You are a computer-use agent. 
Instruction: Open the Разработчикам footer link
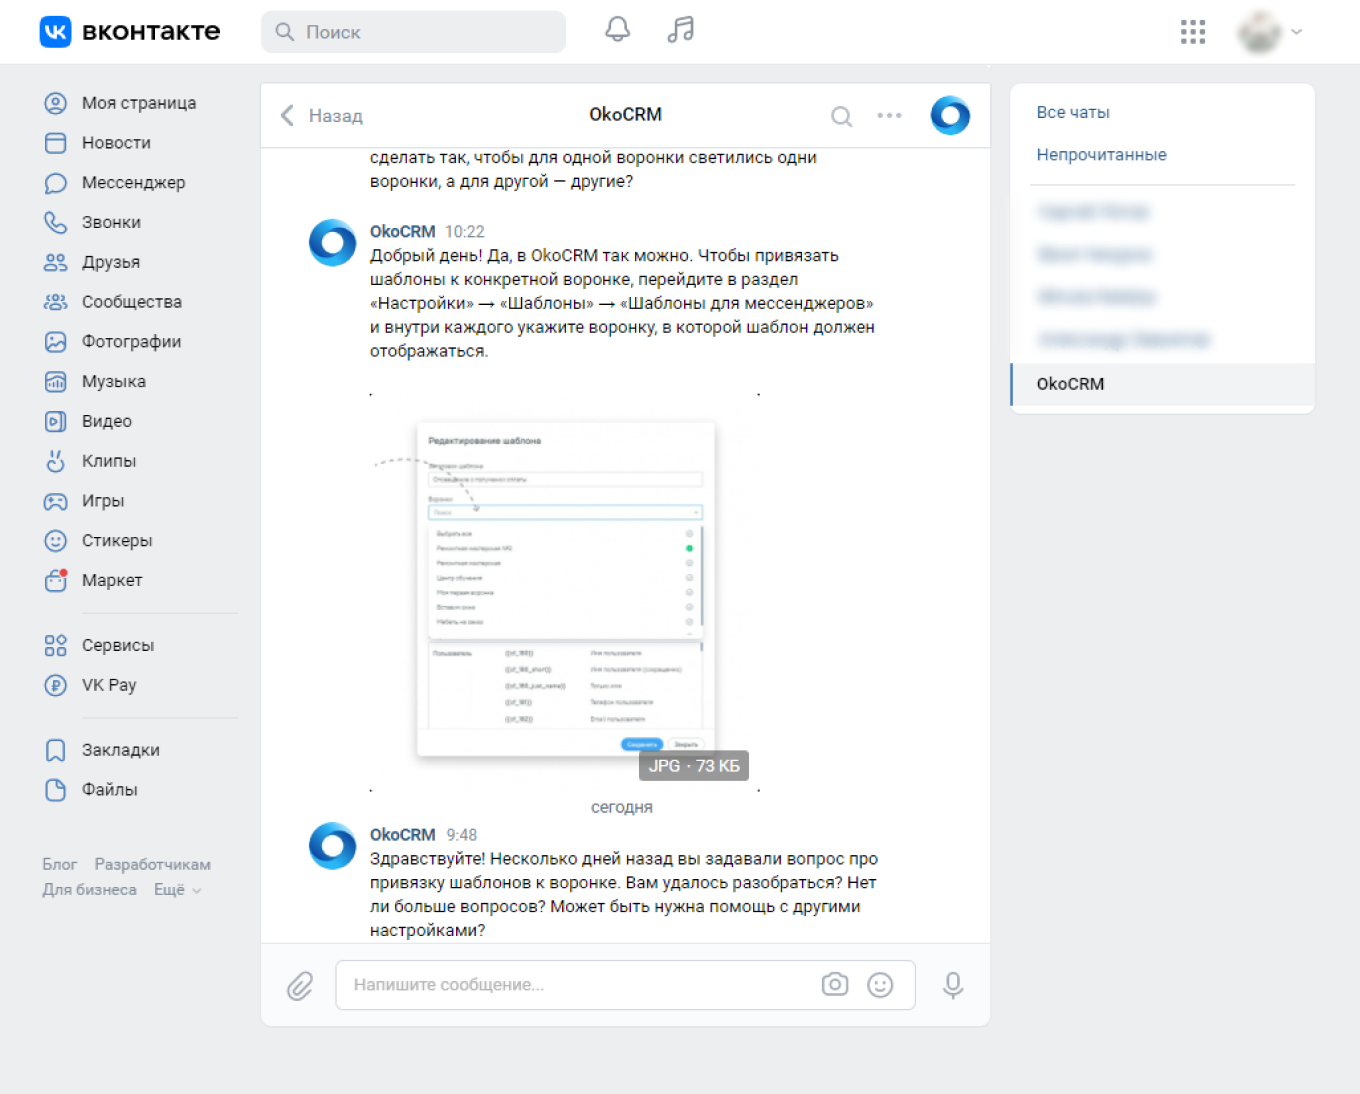click(x=153, y=864)
